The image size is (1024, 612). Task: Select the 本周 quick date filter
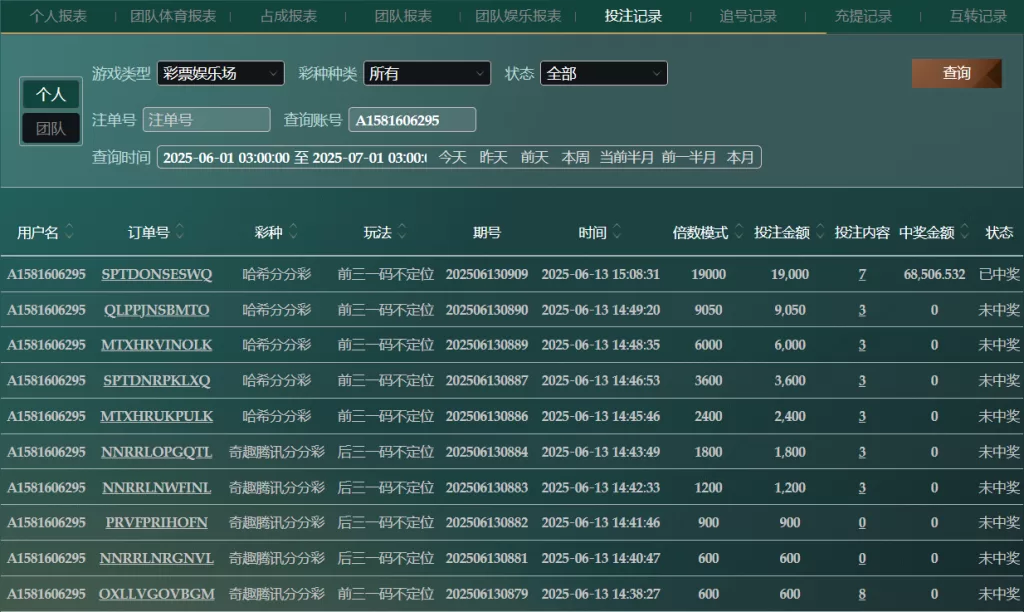tap(575, 157)
